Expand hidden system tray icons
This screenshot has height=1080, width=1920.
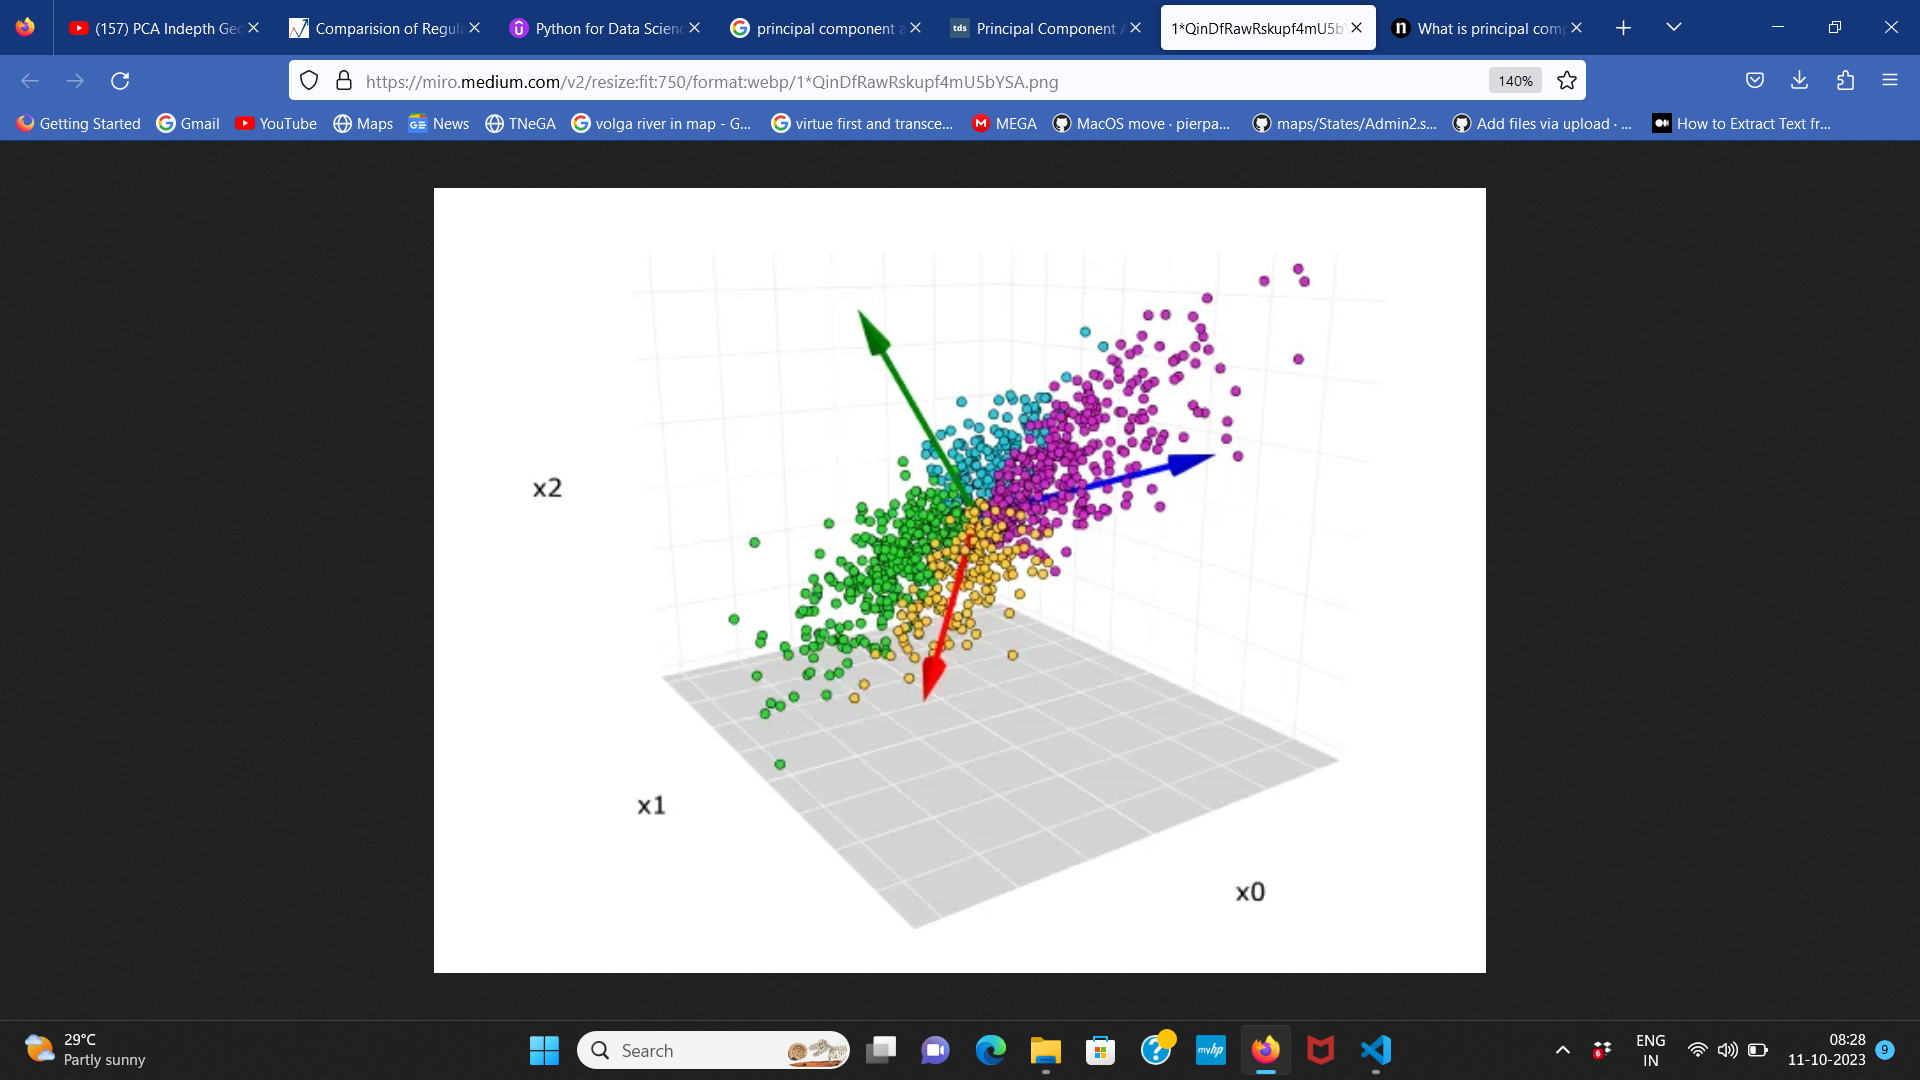(x=1562, y=1050)
